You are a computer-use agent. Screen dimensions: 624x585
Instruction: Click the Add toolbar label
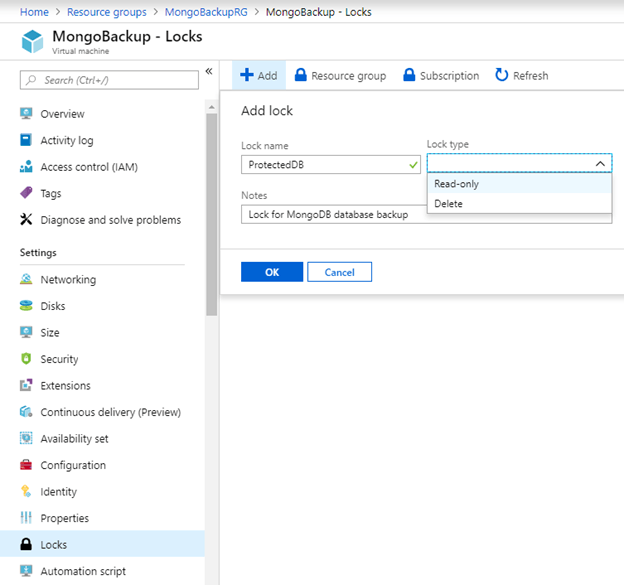click(267, 76)
